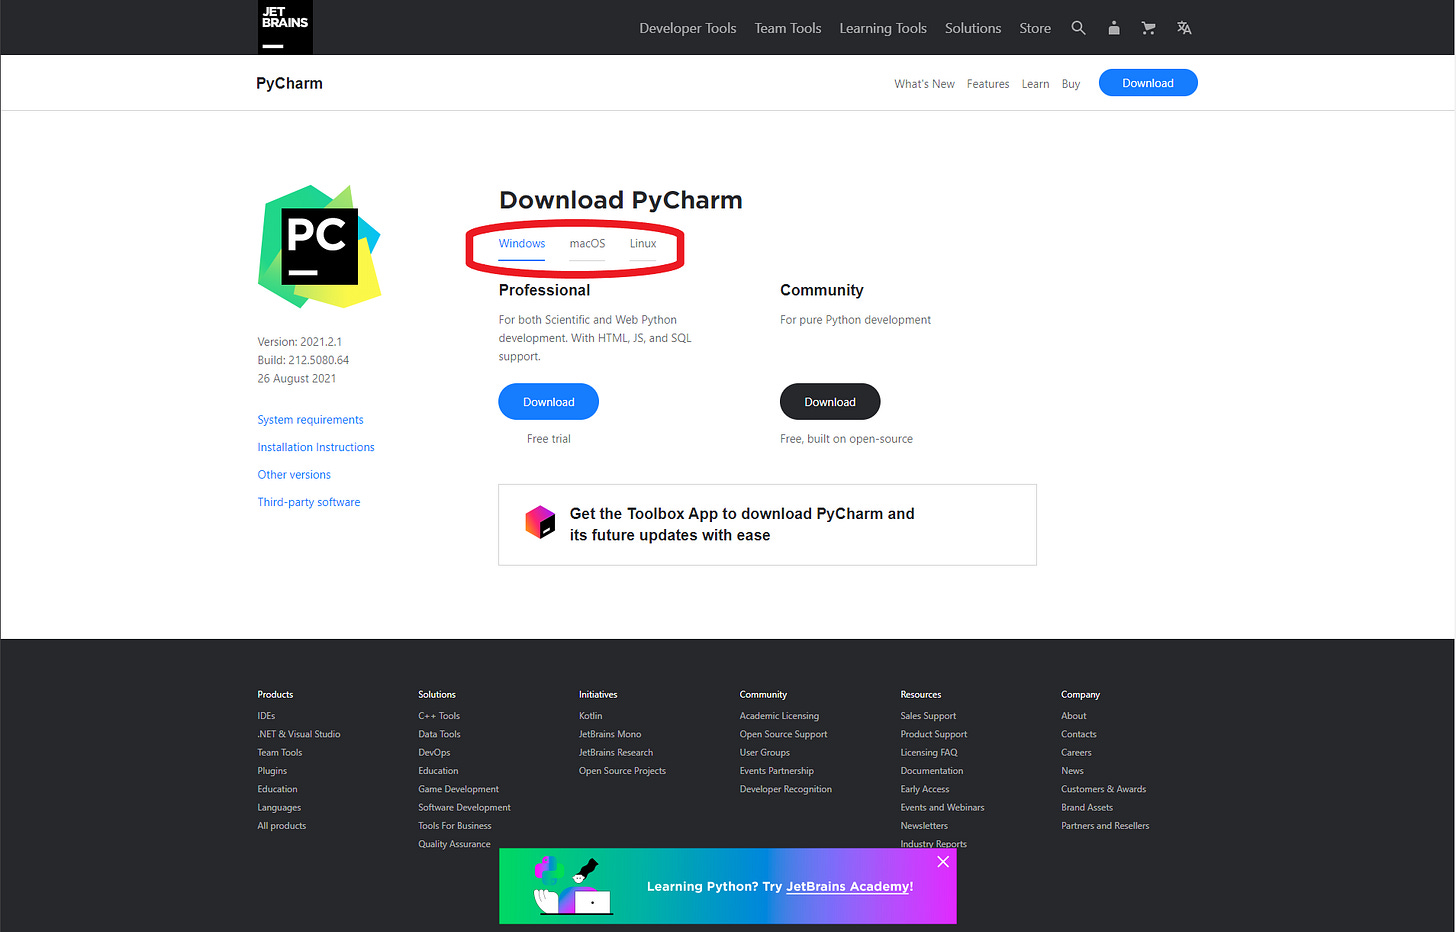Open System requirements link
Viewport: 1456px width, 932px height.
coord(310,420)
